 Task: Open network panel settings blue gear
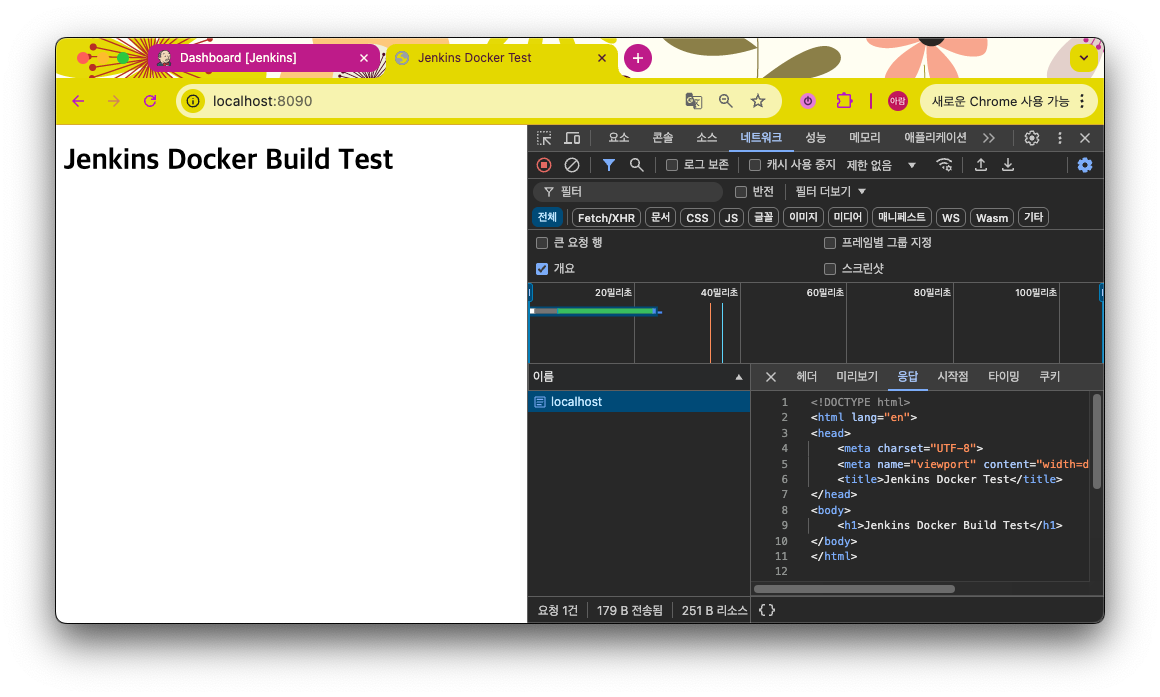1085,165
